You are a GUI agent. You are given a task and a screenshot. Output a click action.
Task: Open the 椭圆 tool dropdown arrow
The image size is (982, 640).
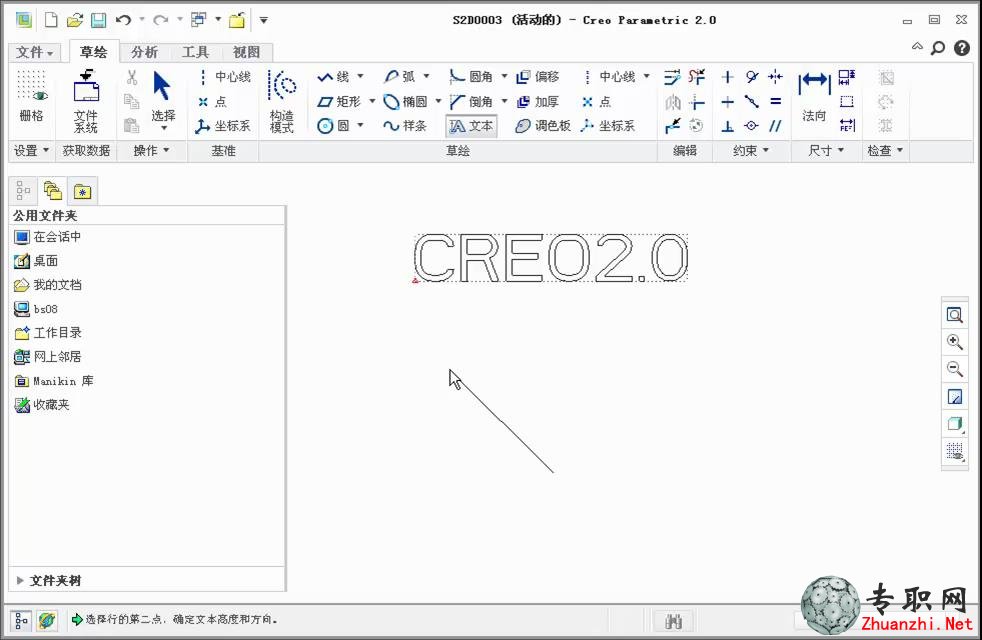click(x=438, y=101)
